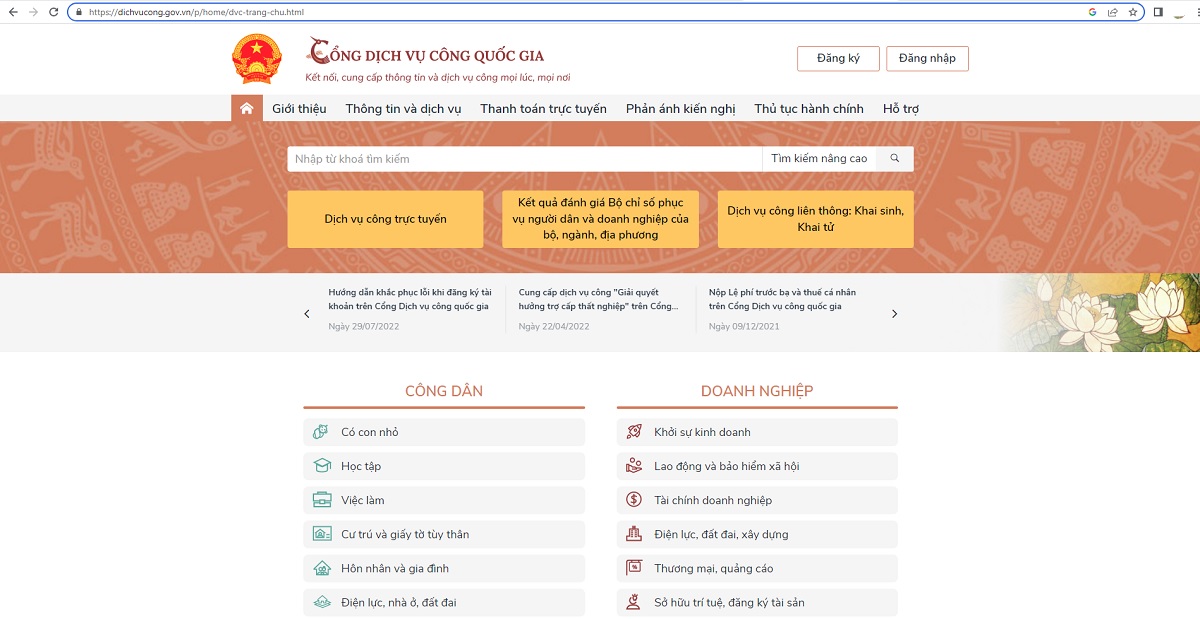Click Tìm kiếm nâng cao

tap(819, 158)
